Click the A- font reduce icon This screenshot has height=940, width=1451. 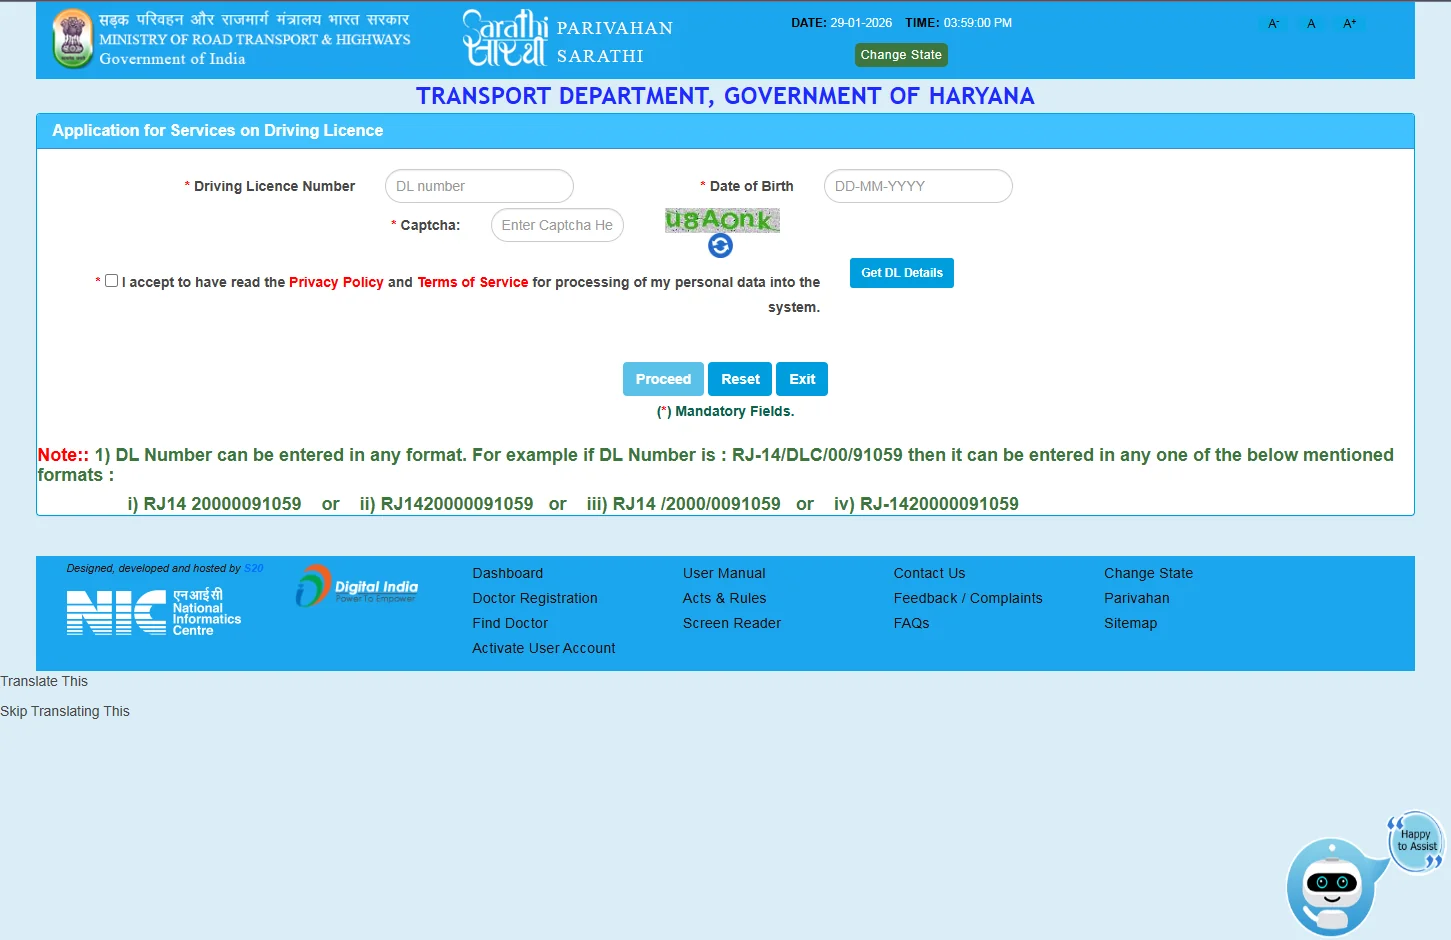pos(1272,23)
